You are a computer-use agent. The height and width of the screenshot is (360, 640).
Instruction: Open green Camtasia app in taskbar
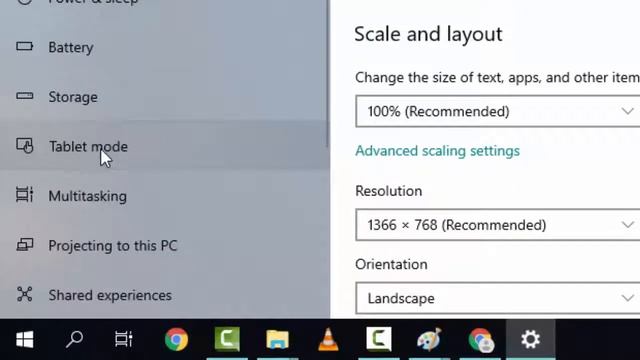coord(227,339)
